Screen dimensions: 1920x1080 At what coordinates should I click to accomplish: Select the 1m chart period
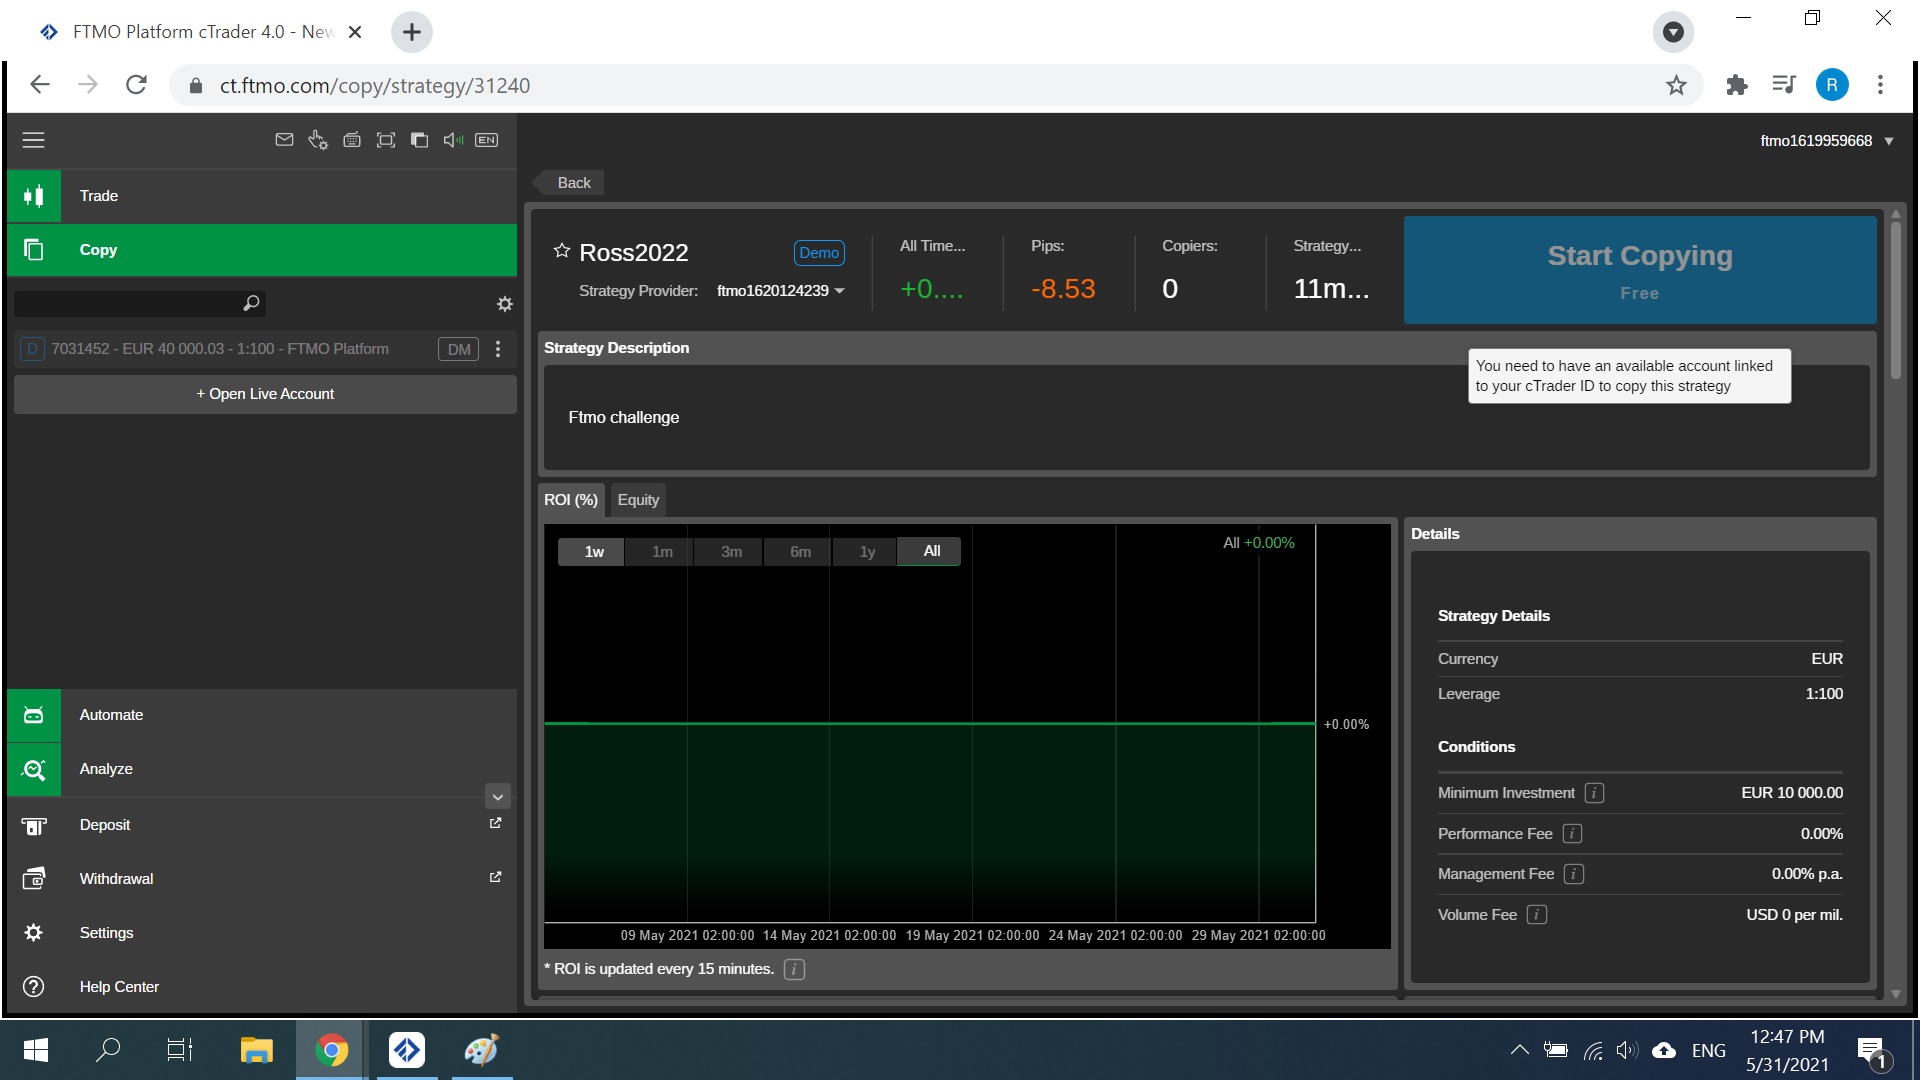(662, 552)
